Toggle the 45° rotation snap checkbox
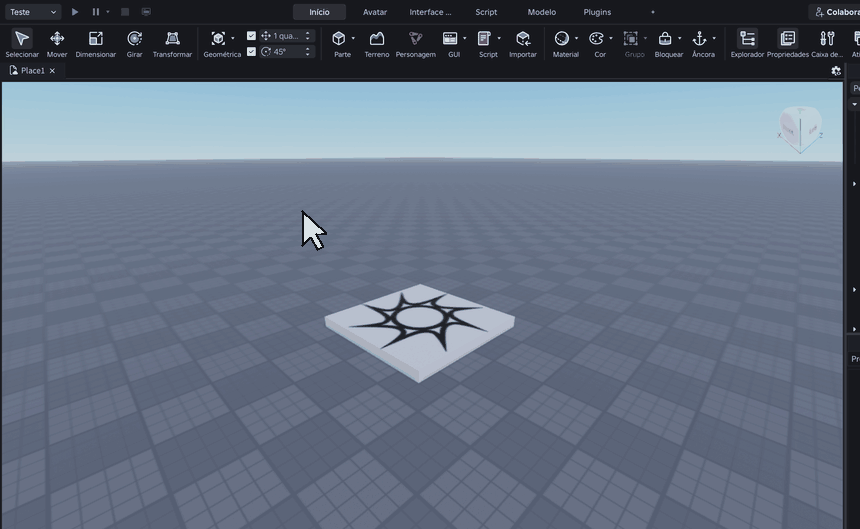The width and height of the screenshot is (860, 529). point(251,52)
